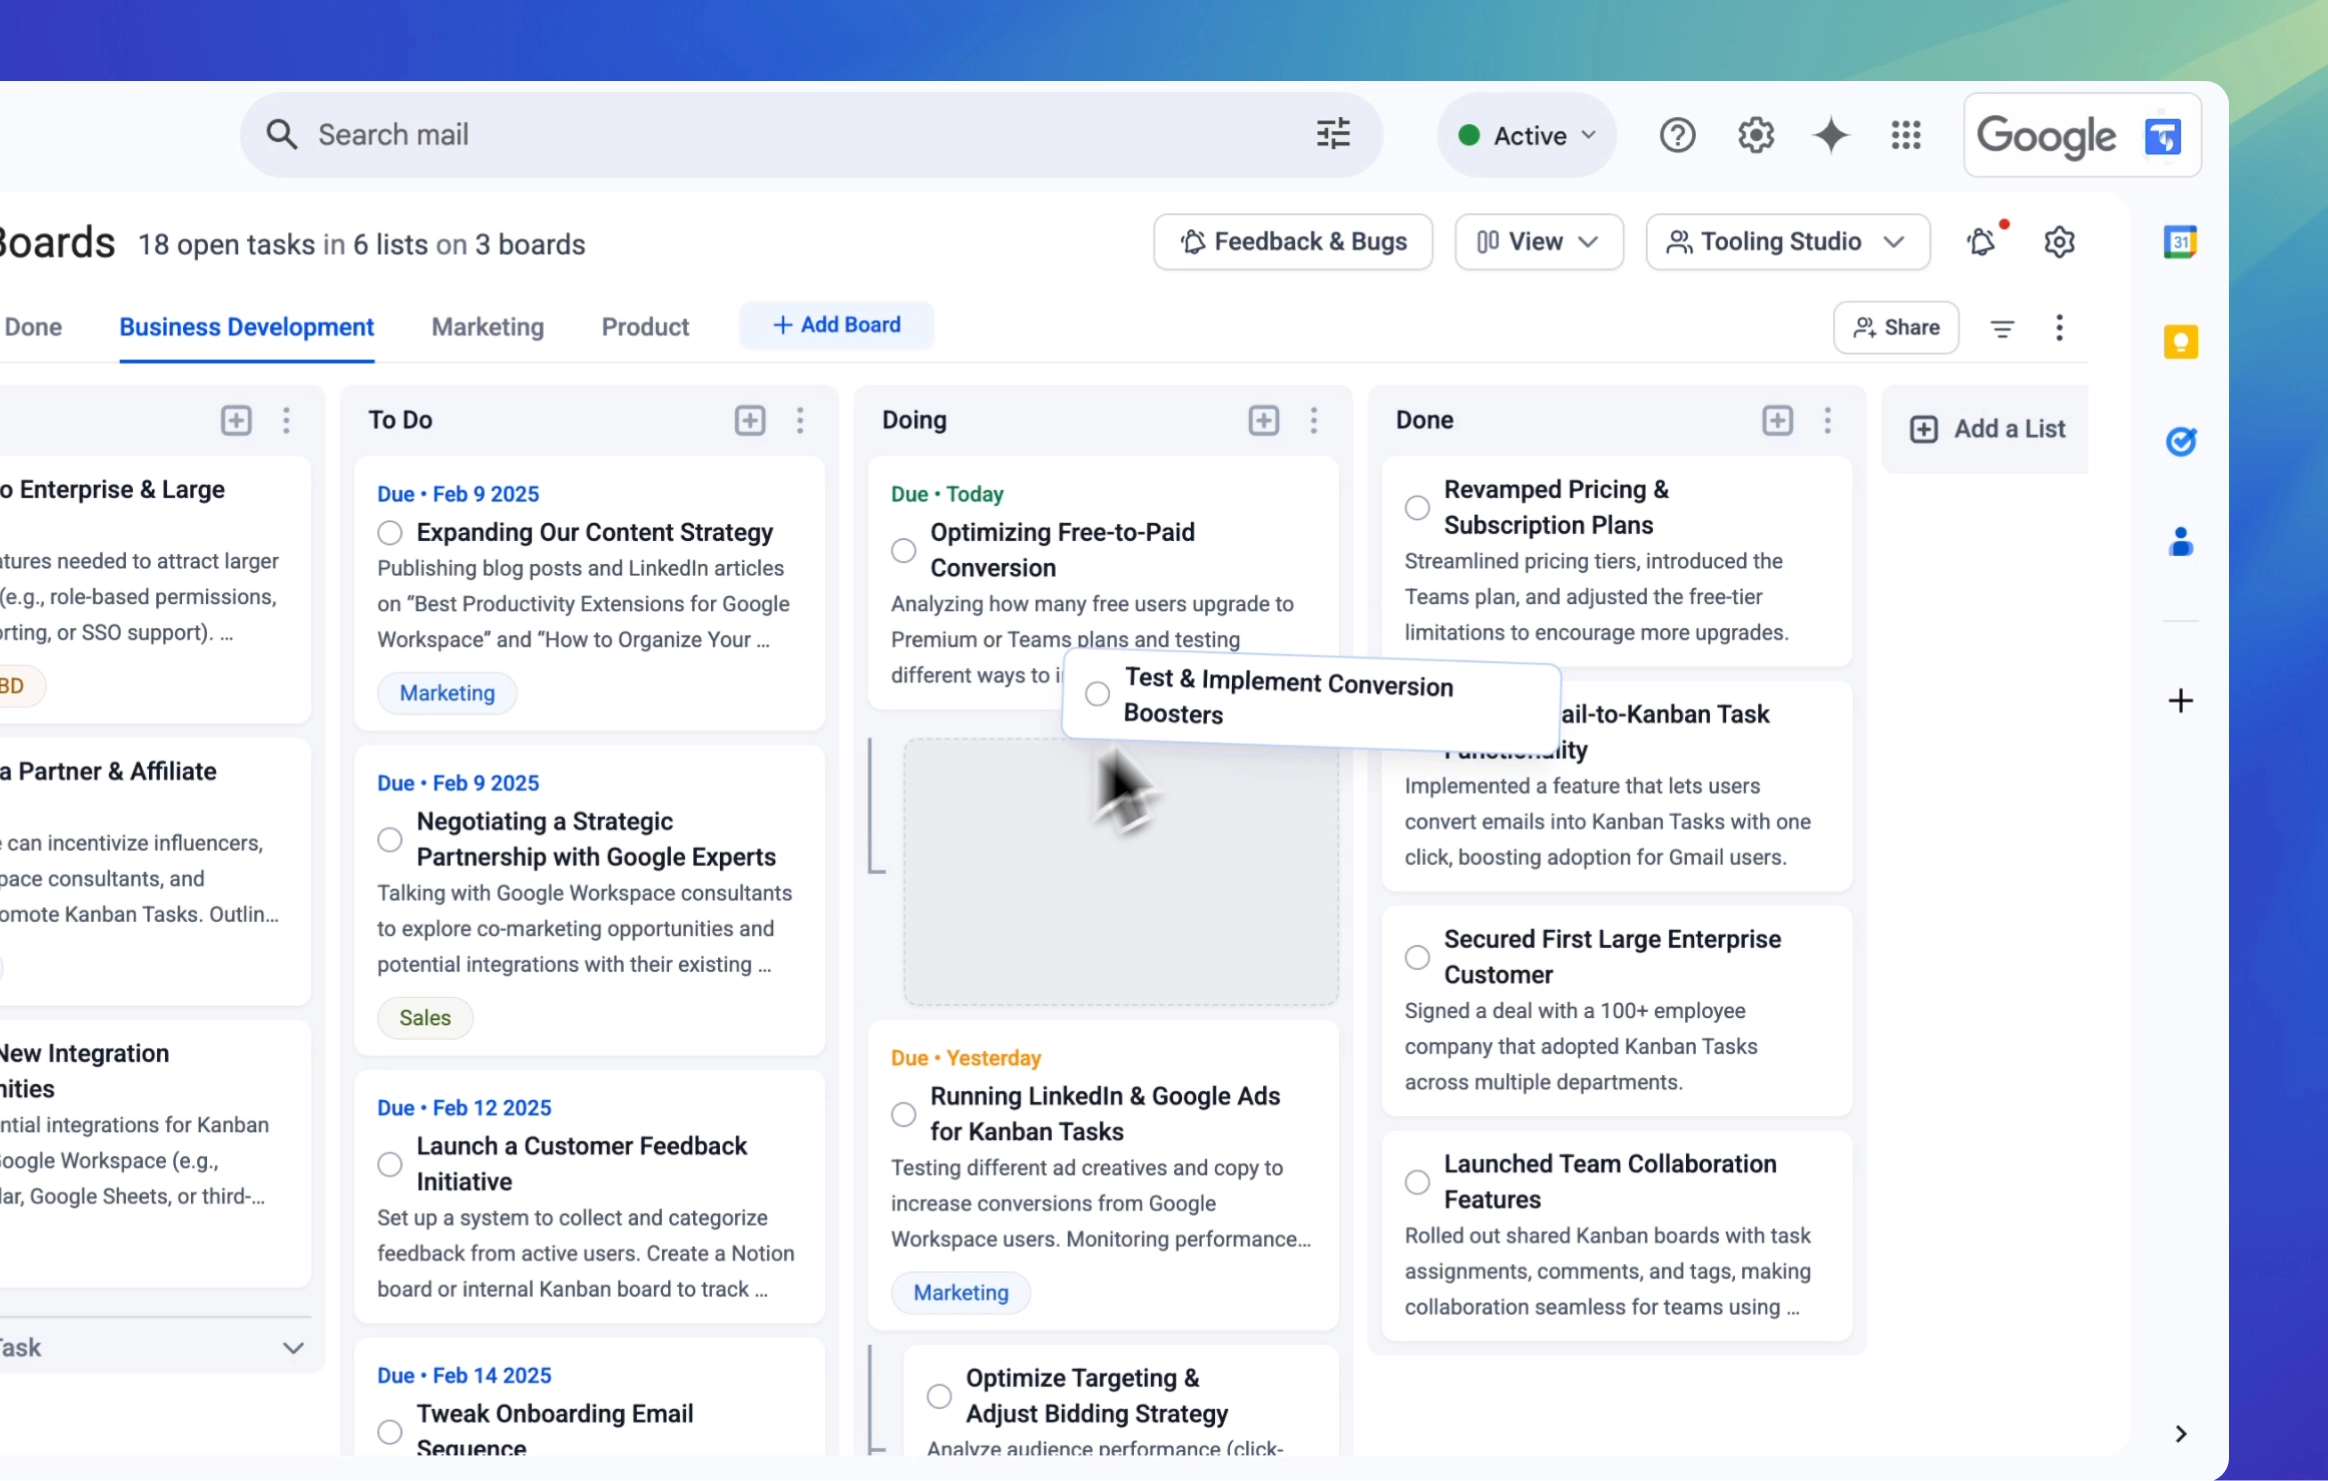Click the Add Board button
Viewport: 2328px width, 1481px height.
(x=837, y=325)
